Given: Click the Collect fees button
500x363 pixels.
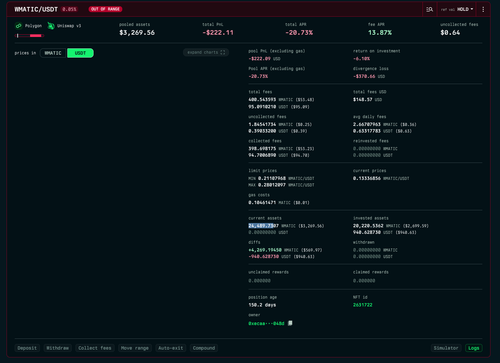Looking at the screenshot, I should pyautogui.click(x=95, y=348).
